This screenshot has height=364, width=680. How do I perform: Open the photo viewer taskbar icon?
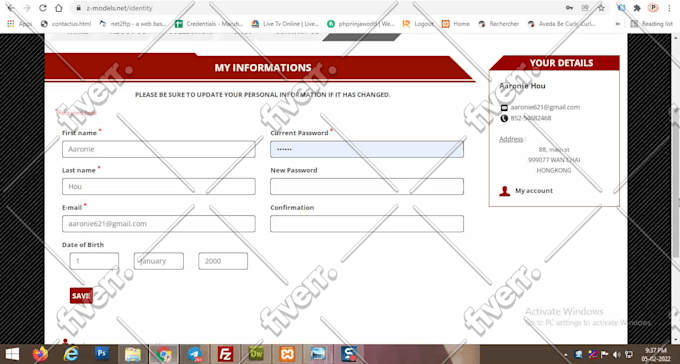pos(318,354)
